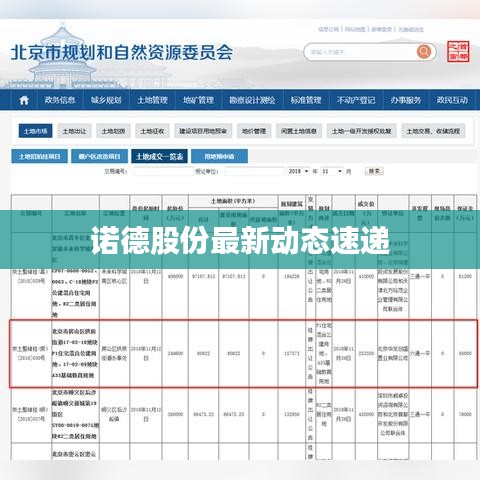Screen dimensions: 480x480
Task: Click the 232300 transaction price cell
Action: 366,353
